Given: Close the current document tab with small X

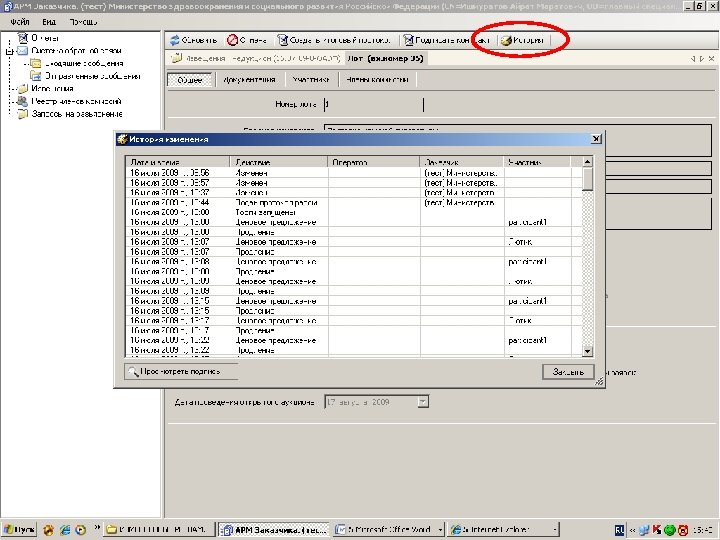Looking at the screenshot, I should pyautogui.click(x=711, y=59).
